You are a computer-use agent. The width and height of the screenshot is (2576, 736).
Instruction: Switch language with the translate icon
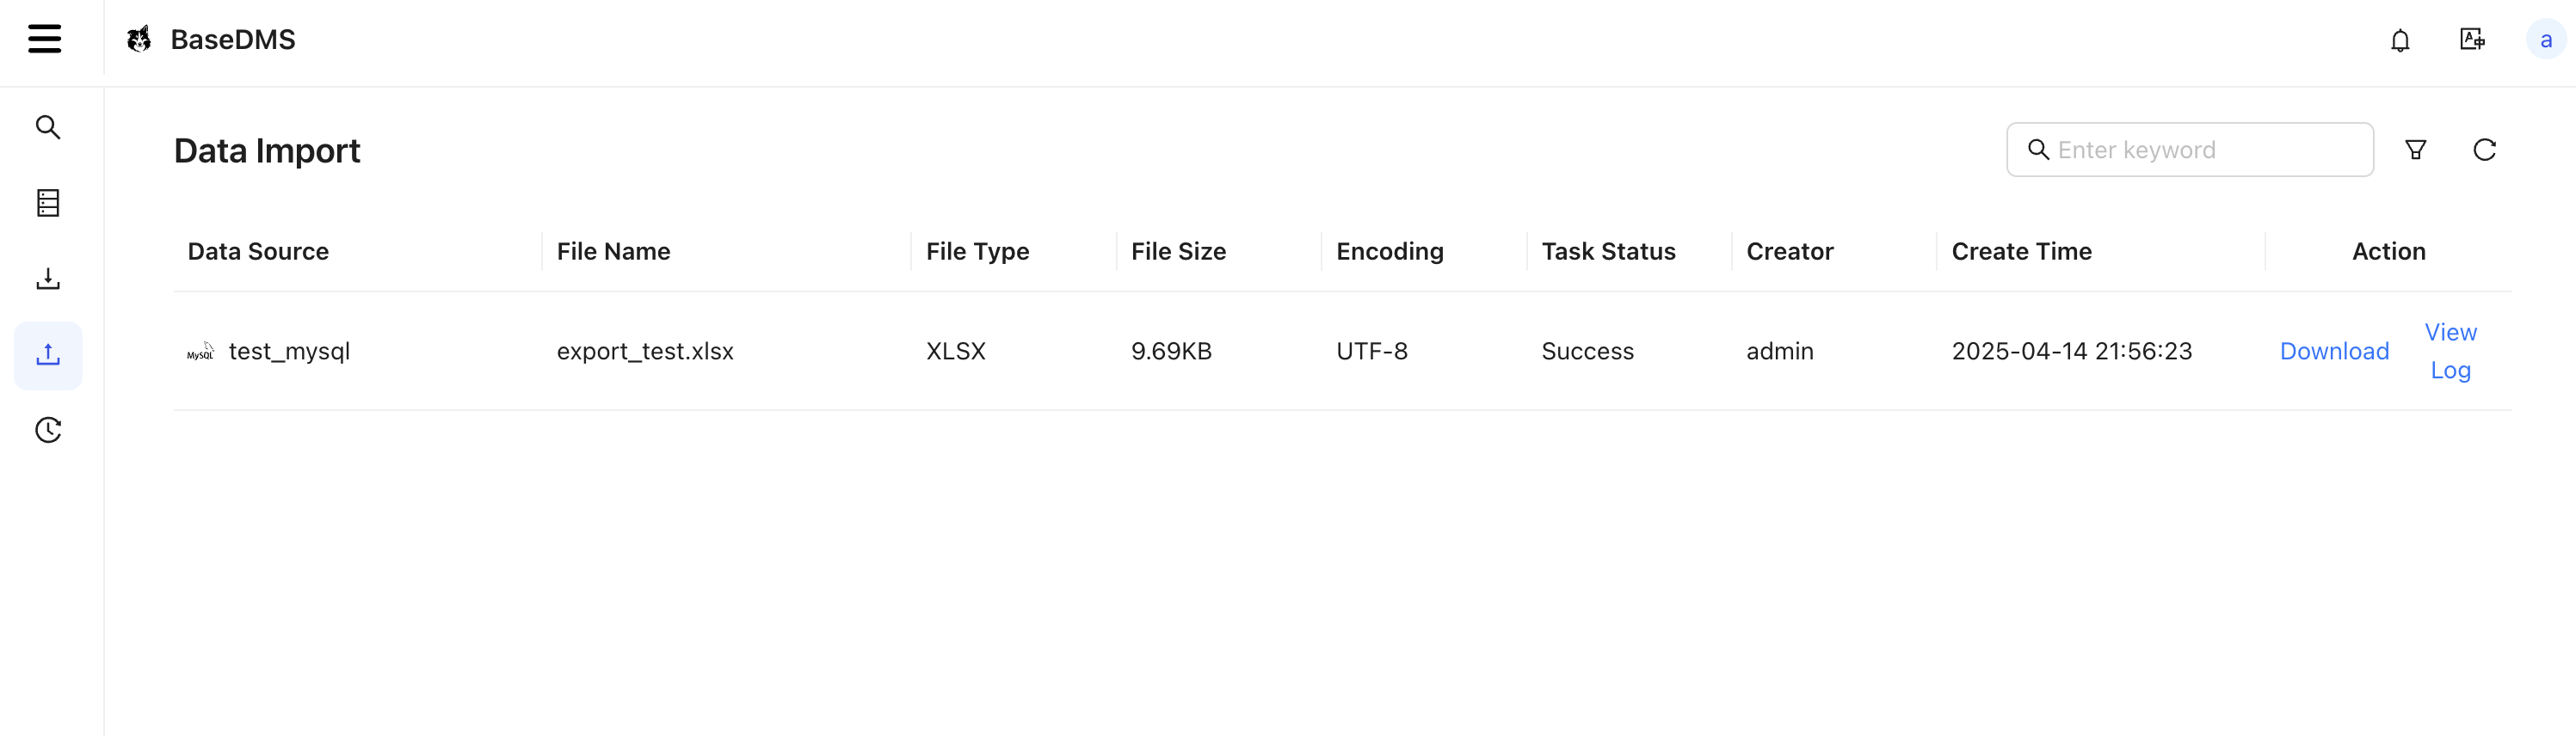(2472, 39)
